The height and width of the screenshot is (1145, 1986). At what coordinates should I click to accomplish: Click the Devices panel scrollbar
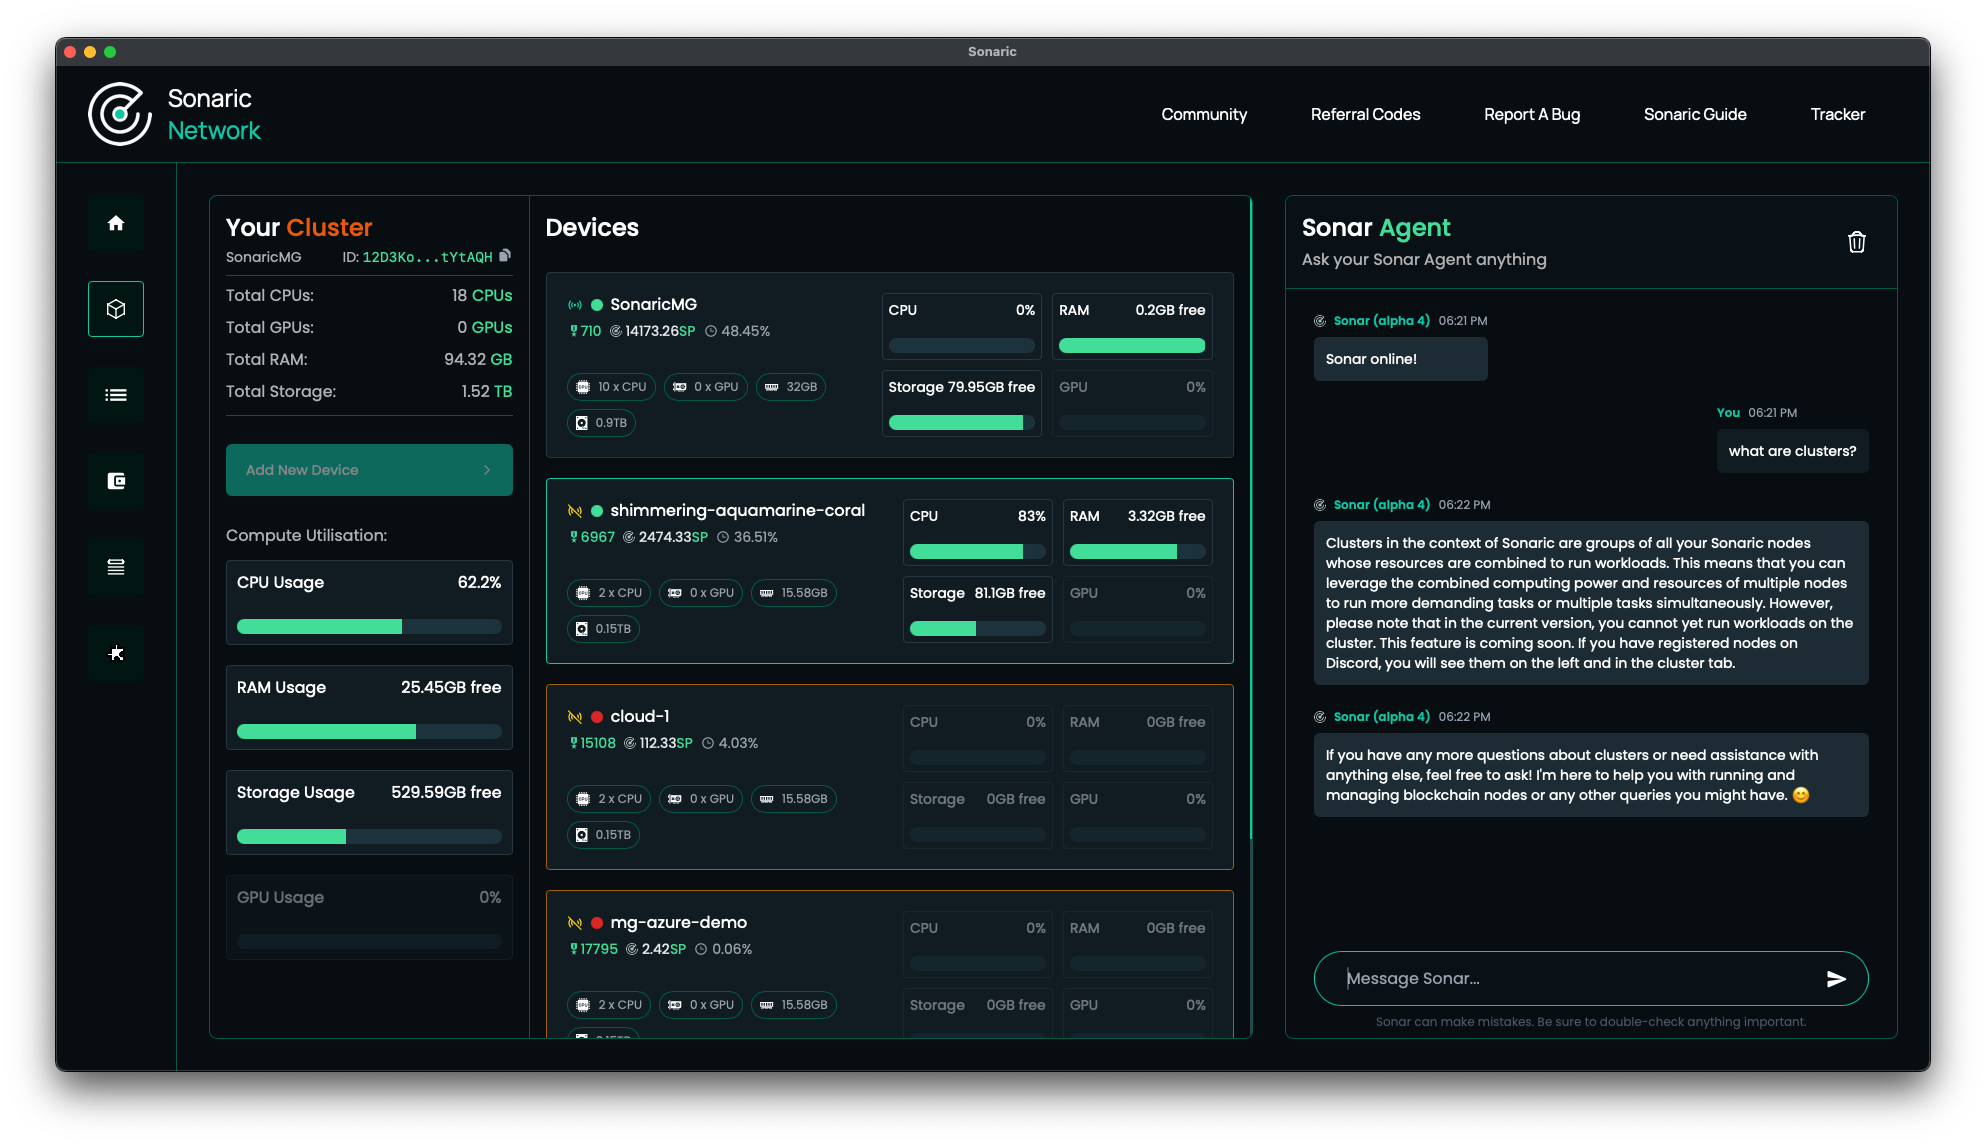click(1251, 520)
